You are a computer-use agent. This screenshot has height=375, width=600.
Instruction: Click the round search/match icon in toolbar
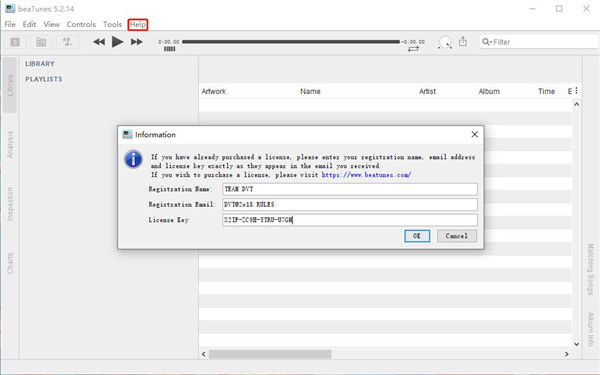(445, 42)
